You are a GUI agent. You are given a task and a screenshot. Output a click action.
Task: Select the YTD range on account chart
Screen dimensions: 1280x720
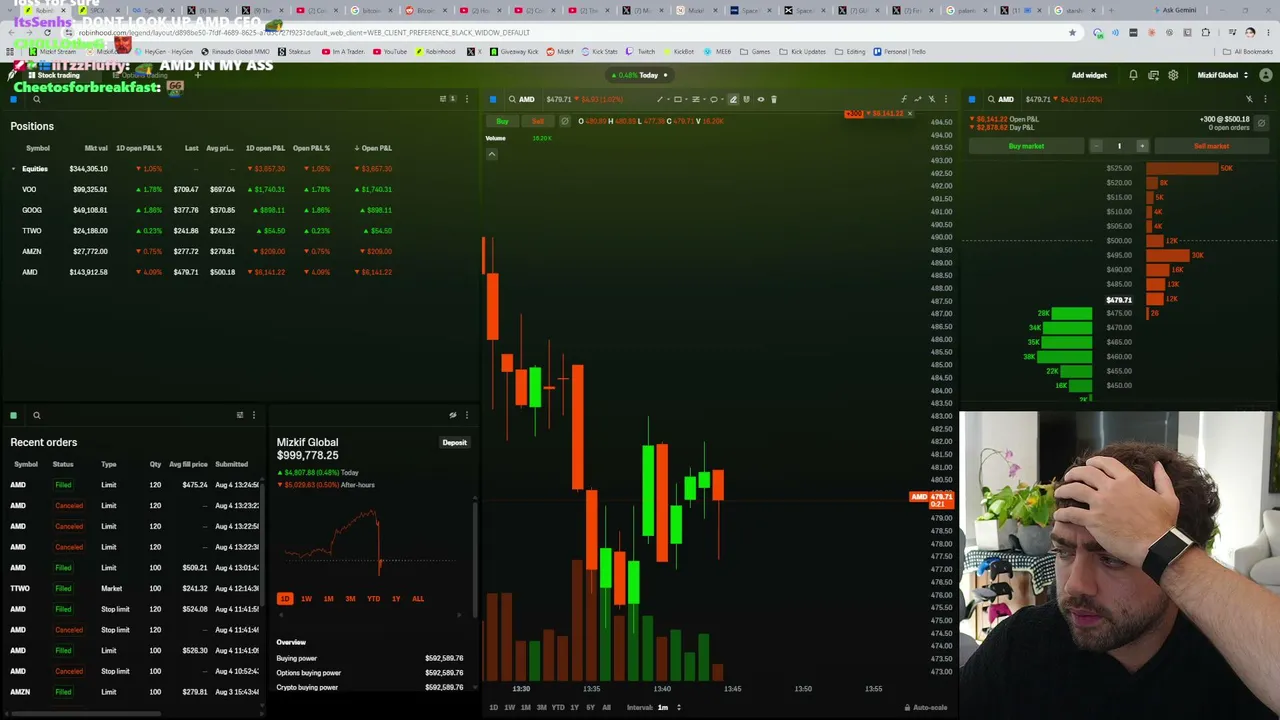373,599
